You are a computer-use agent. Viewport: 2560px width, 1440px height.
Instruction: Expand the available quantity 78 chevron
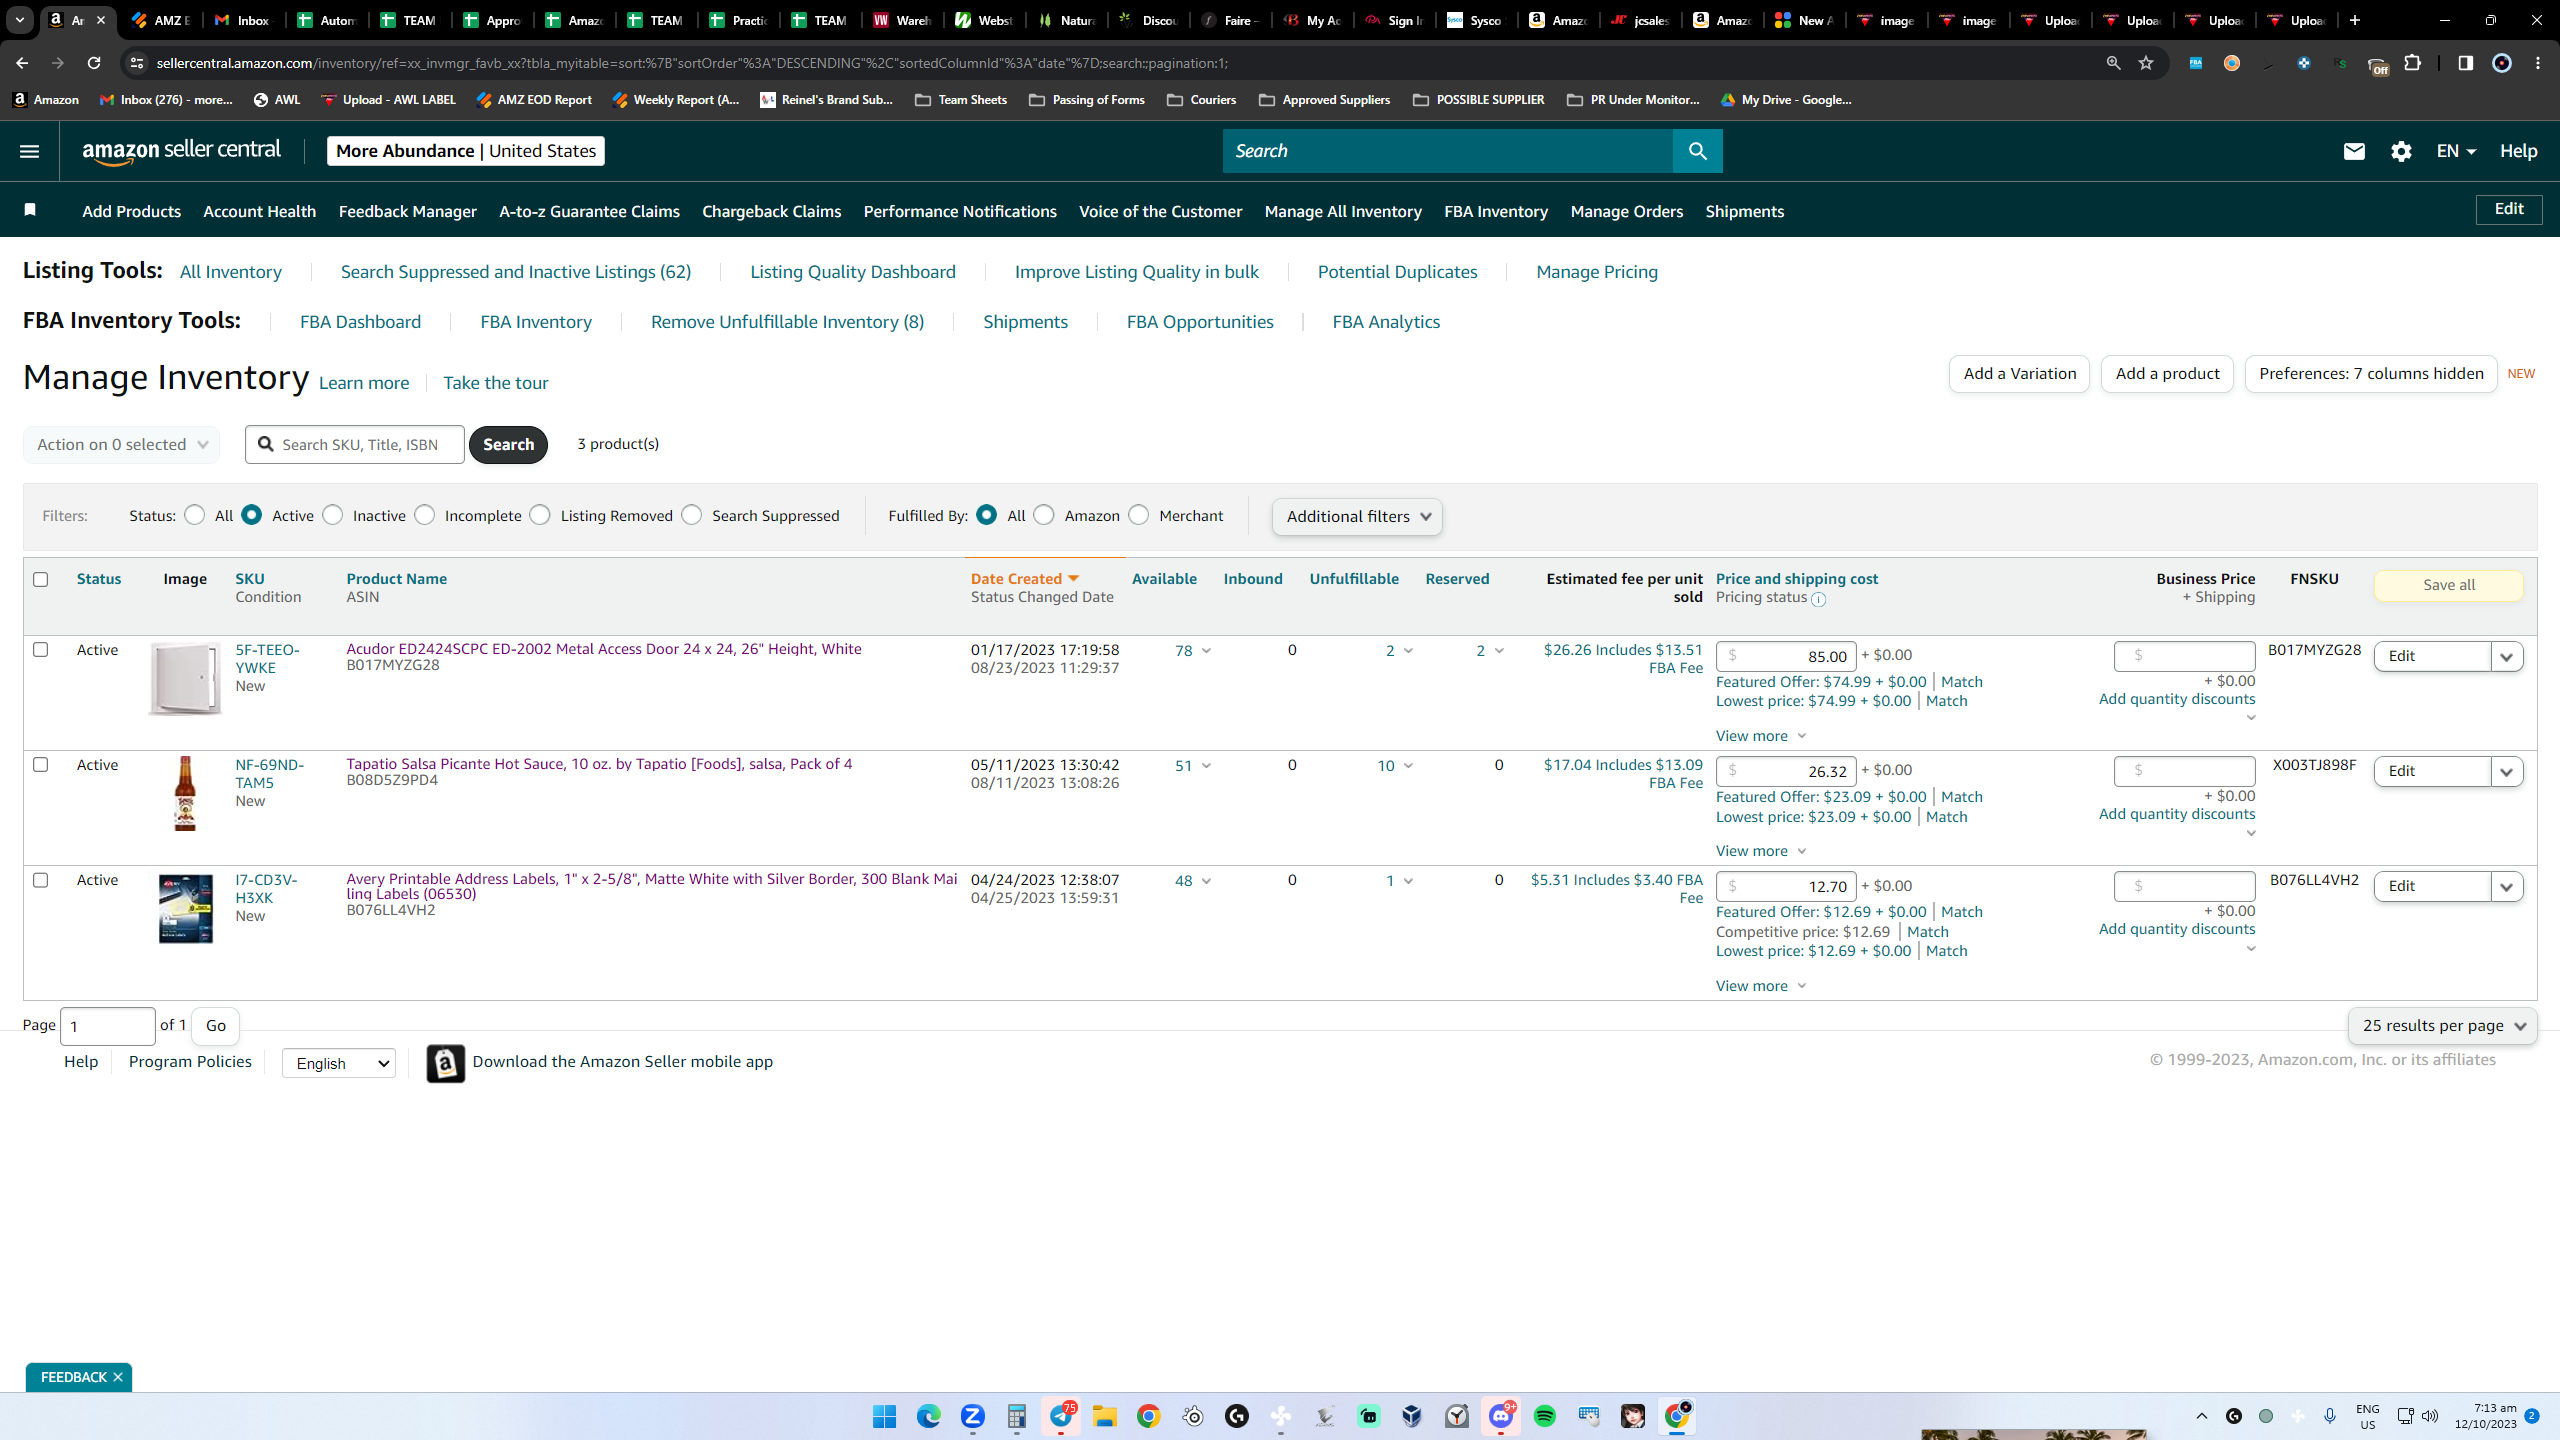(x=1206, y=651)
